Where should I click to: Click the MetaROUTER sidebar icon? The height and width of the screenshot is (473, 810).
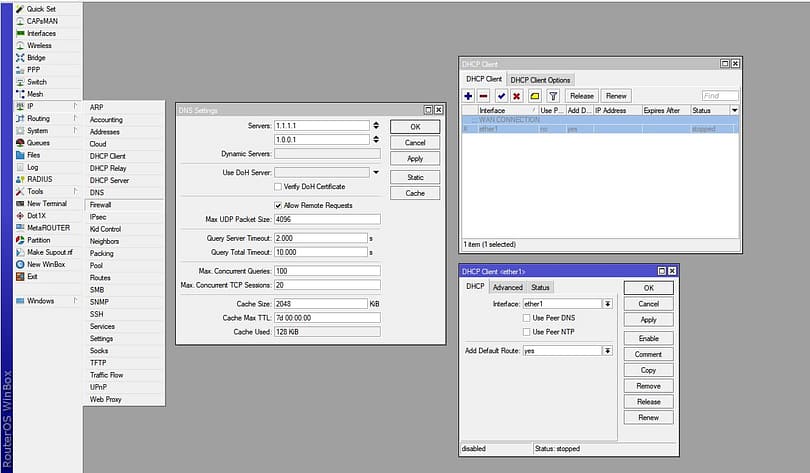pos(20,228)
